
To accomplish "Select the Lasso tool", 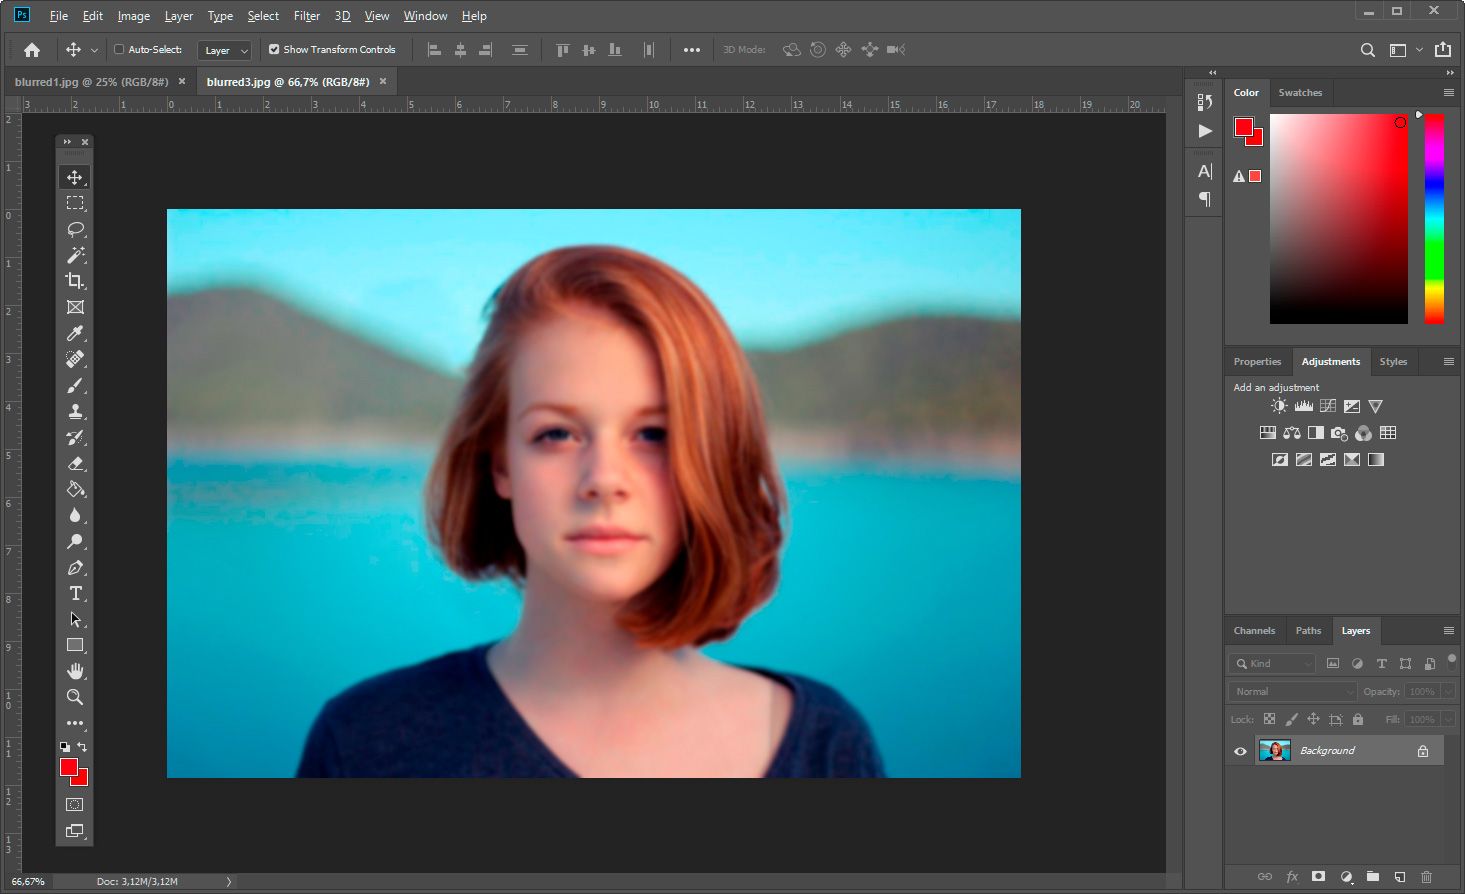I will [75, 229].
